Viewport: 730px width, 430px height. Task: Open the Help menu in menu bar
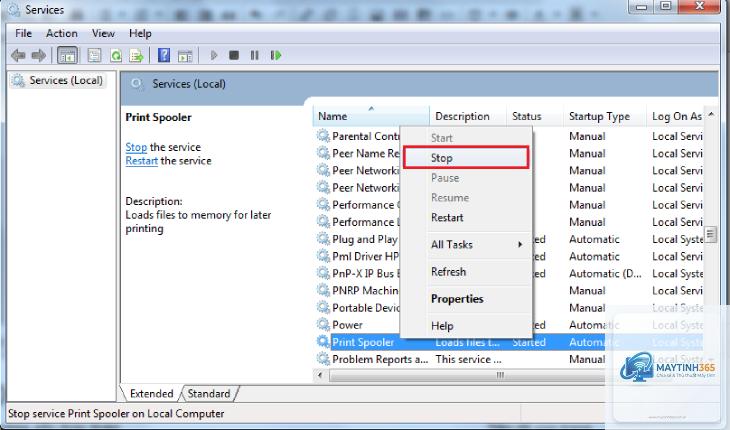pyautogui.click(x=140, y=34)
